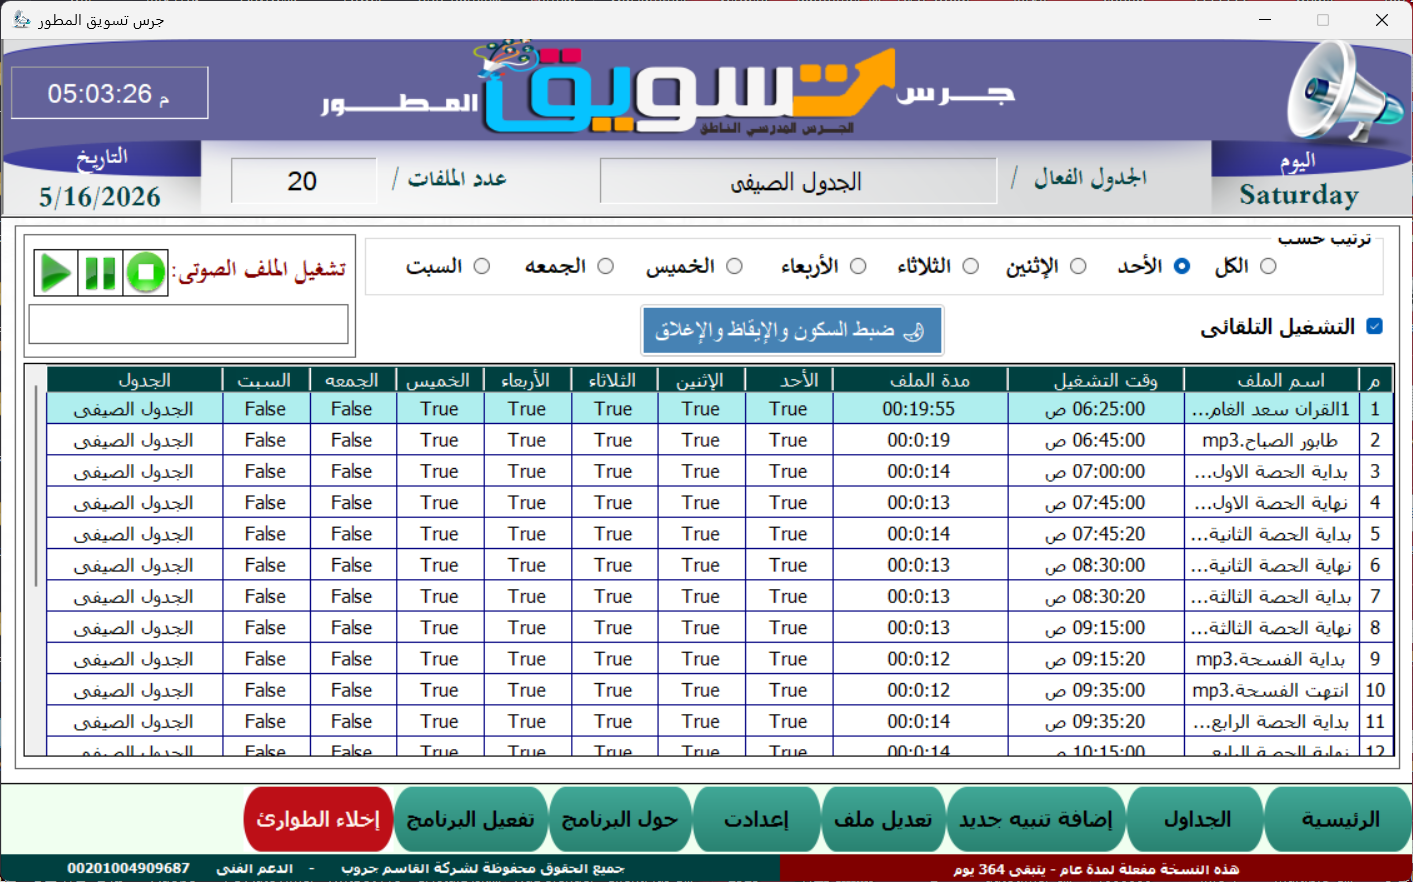Open حول البرنامج about page
The image size is (1413, 882).
[x=620, y=819]
